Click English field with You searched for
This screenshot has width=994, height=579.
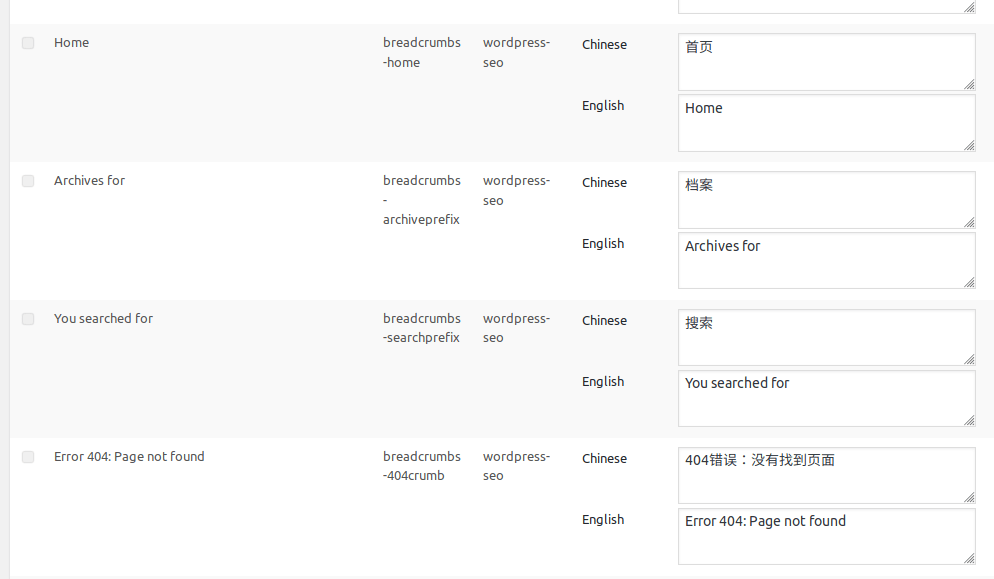(x=827, y=398)
